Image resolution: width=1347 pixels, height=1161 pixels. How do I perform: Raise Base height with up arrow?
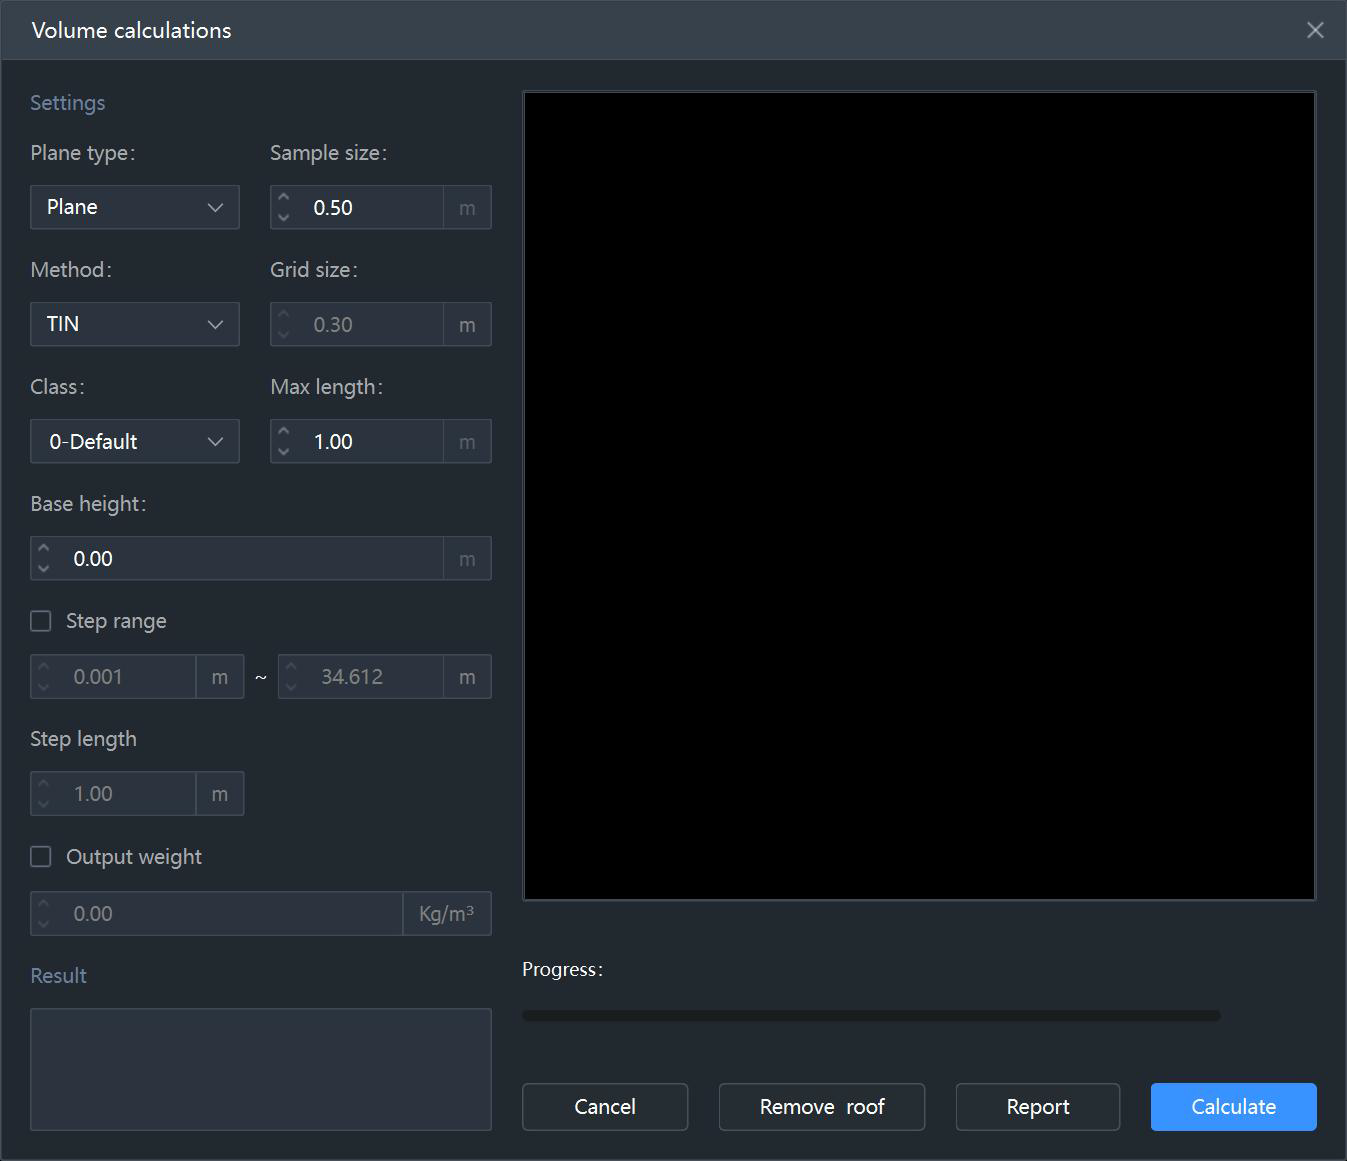click(44, 549)
